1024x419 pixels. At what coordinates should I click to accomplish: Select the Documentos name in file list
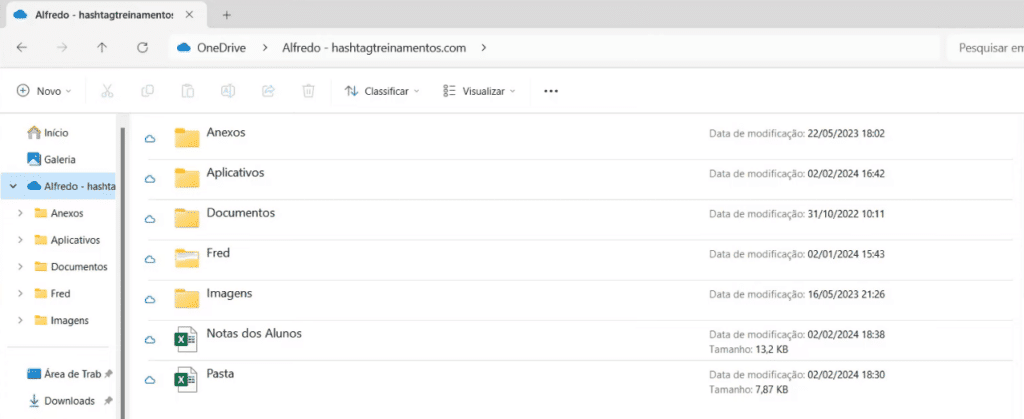click(241, 213)
